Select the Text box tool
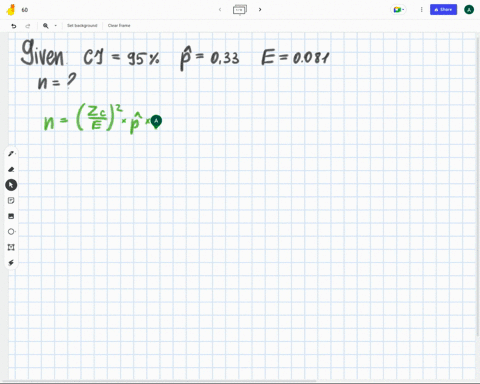This screenshot has height=384, width=480. (11, 247)
